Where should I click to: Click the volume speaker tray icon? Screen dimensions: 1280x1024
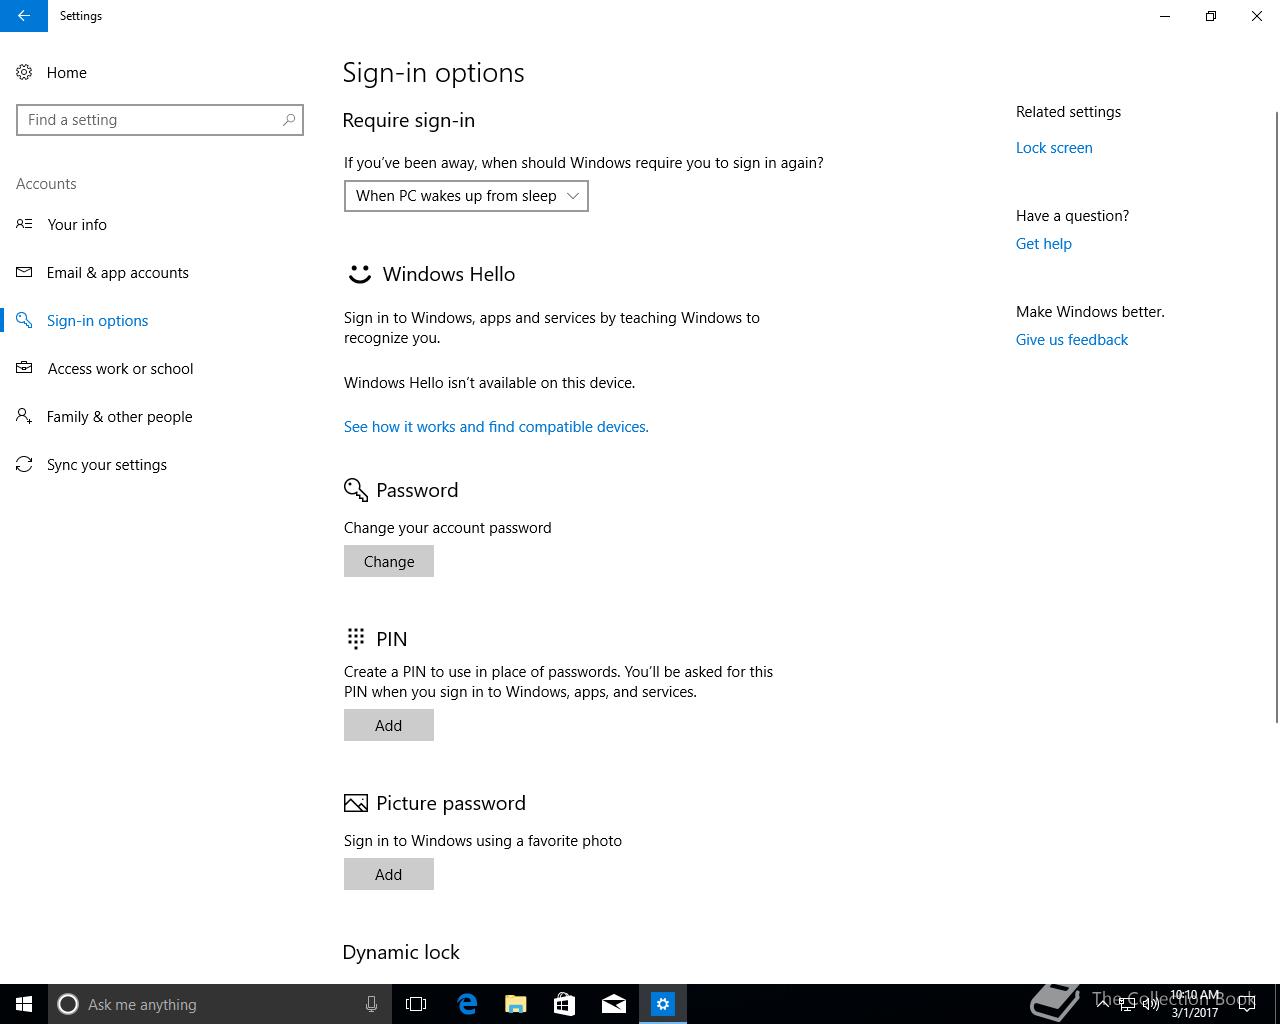tap(1151, 1004)
